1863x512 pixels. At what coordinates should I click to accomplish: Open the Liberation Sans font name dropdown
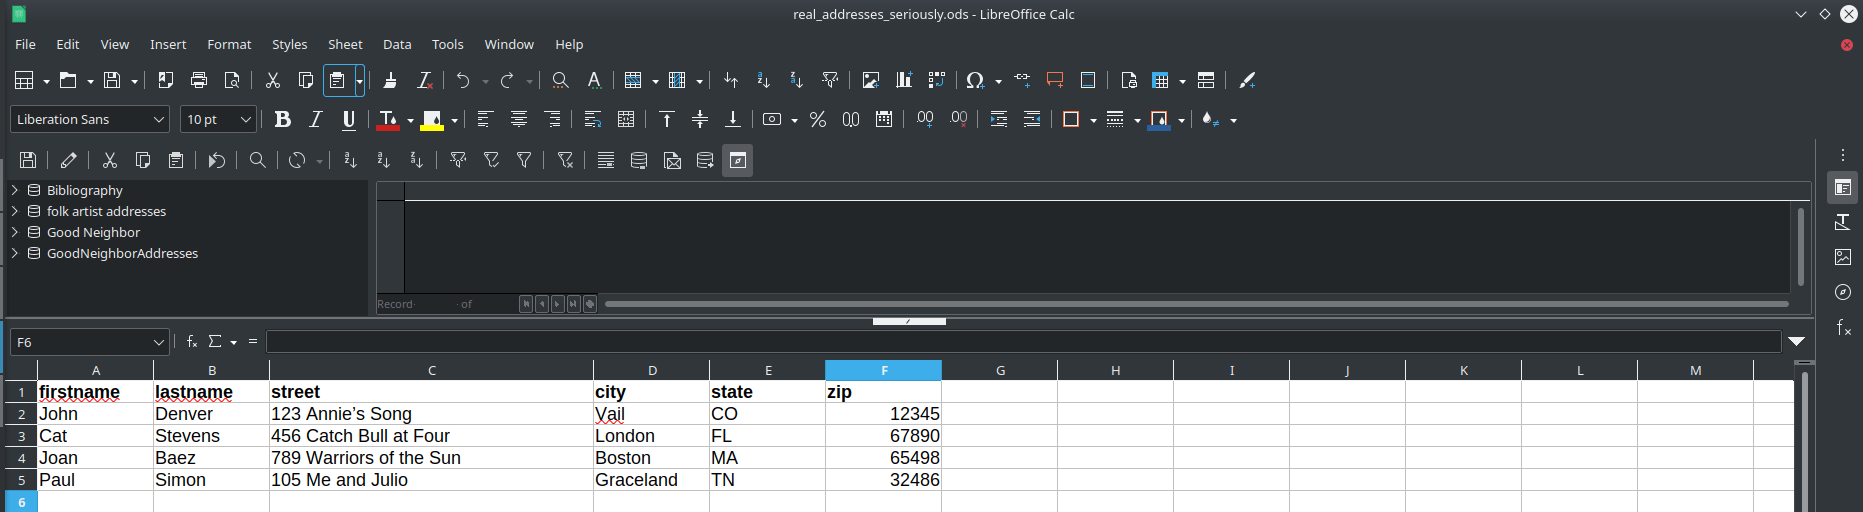coord(158,119)
